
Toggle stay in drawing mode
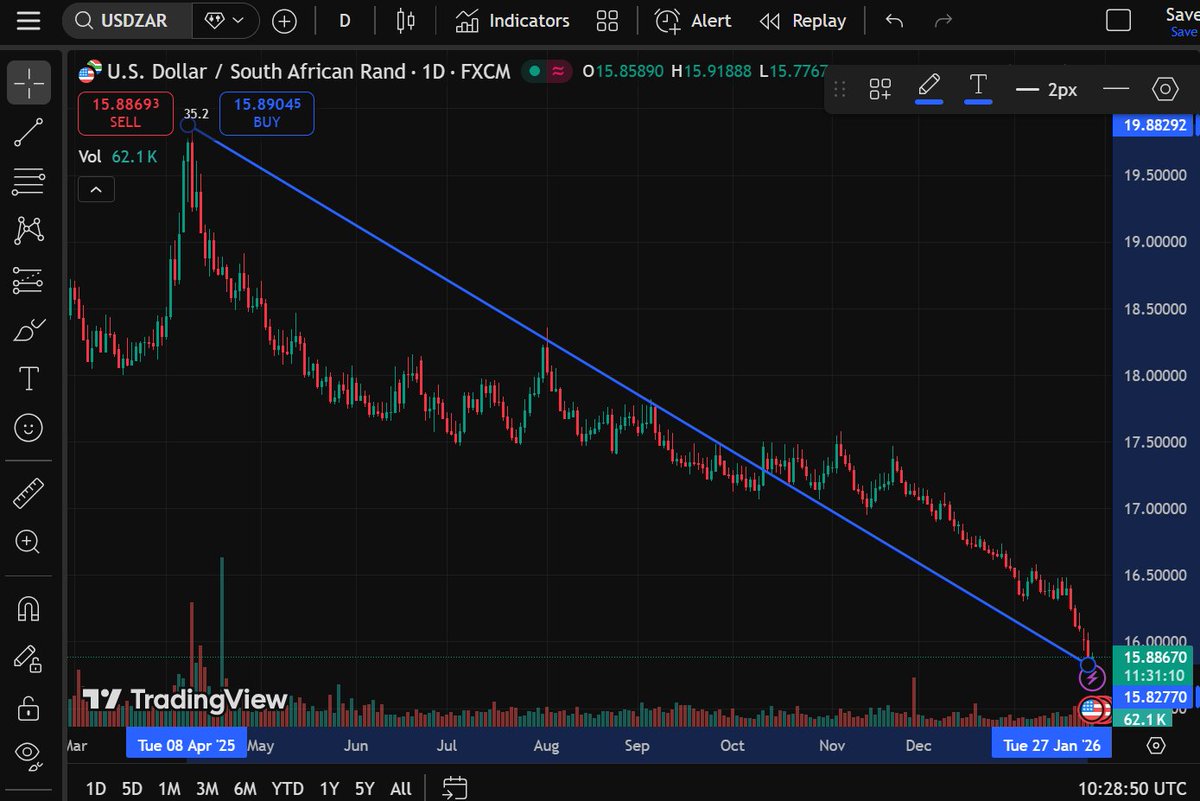pyautogui.click(x=29, y=659)
